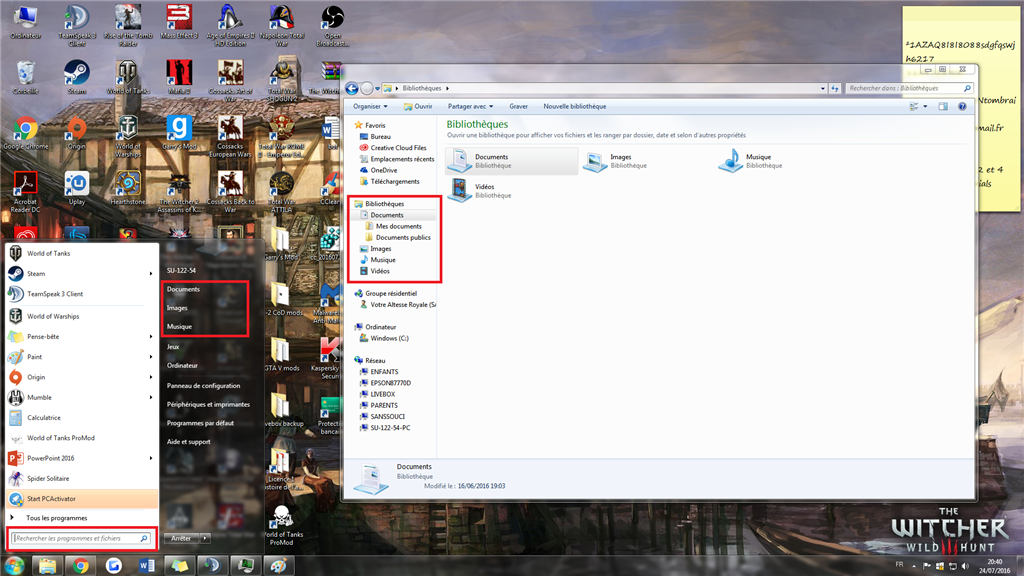1024x576 pixels.
Task: Open Panneau de configuration in Start menu
Action: click(x=203, y=386)
